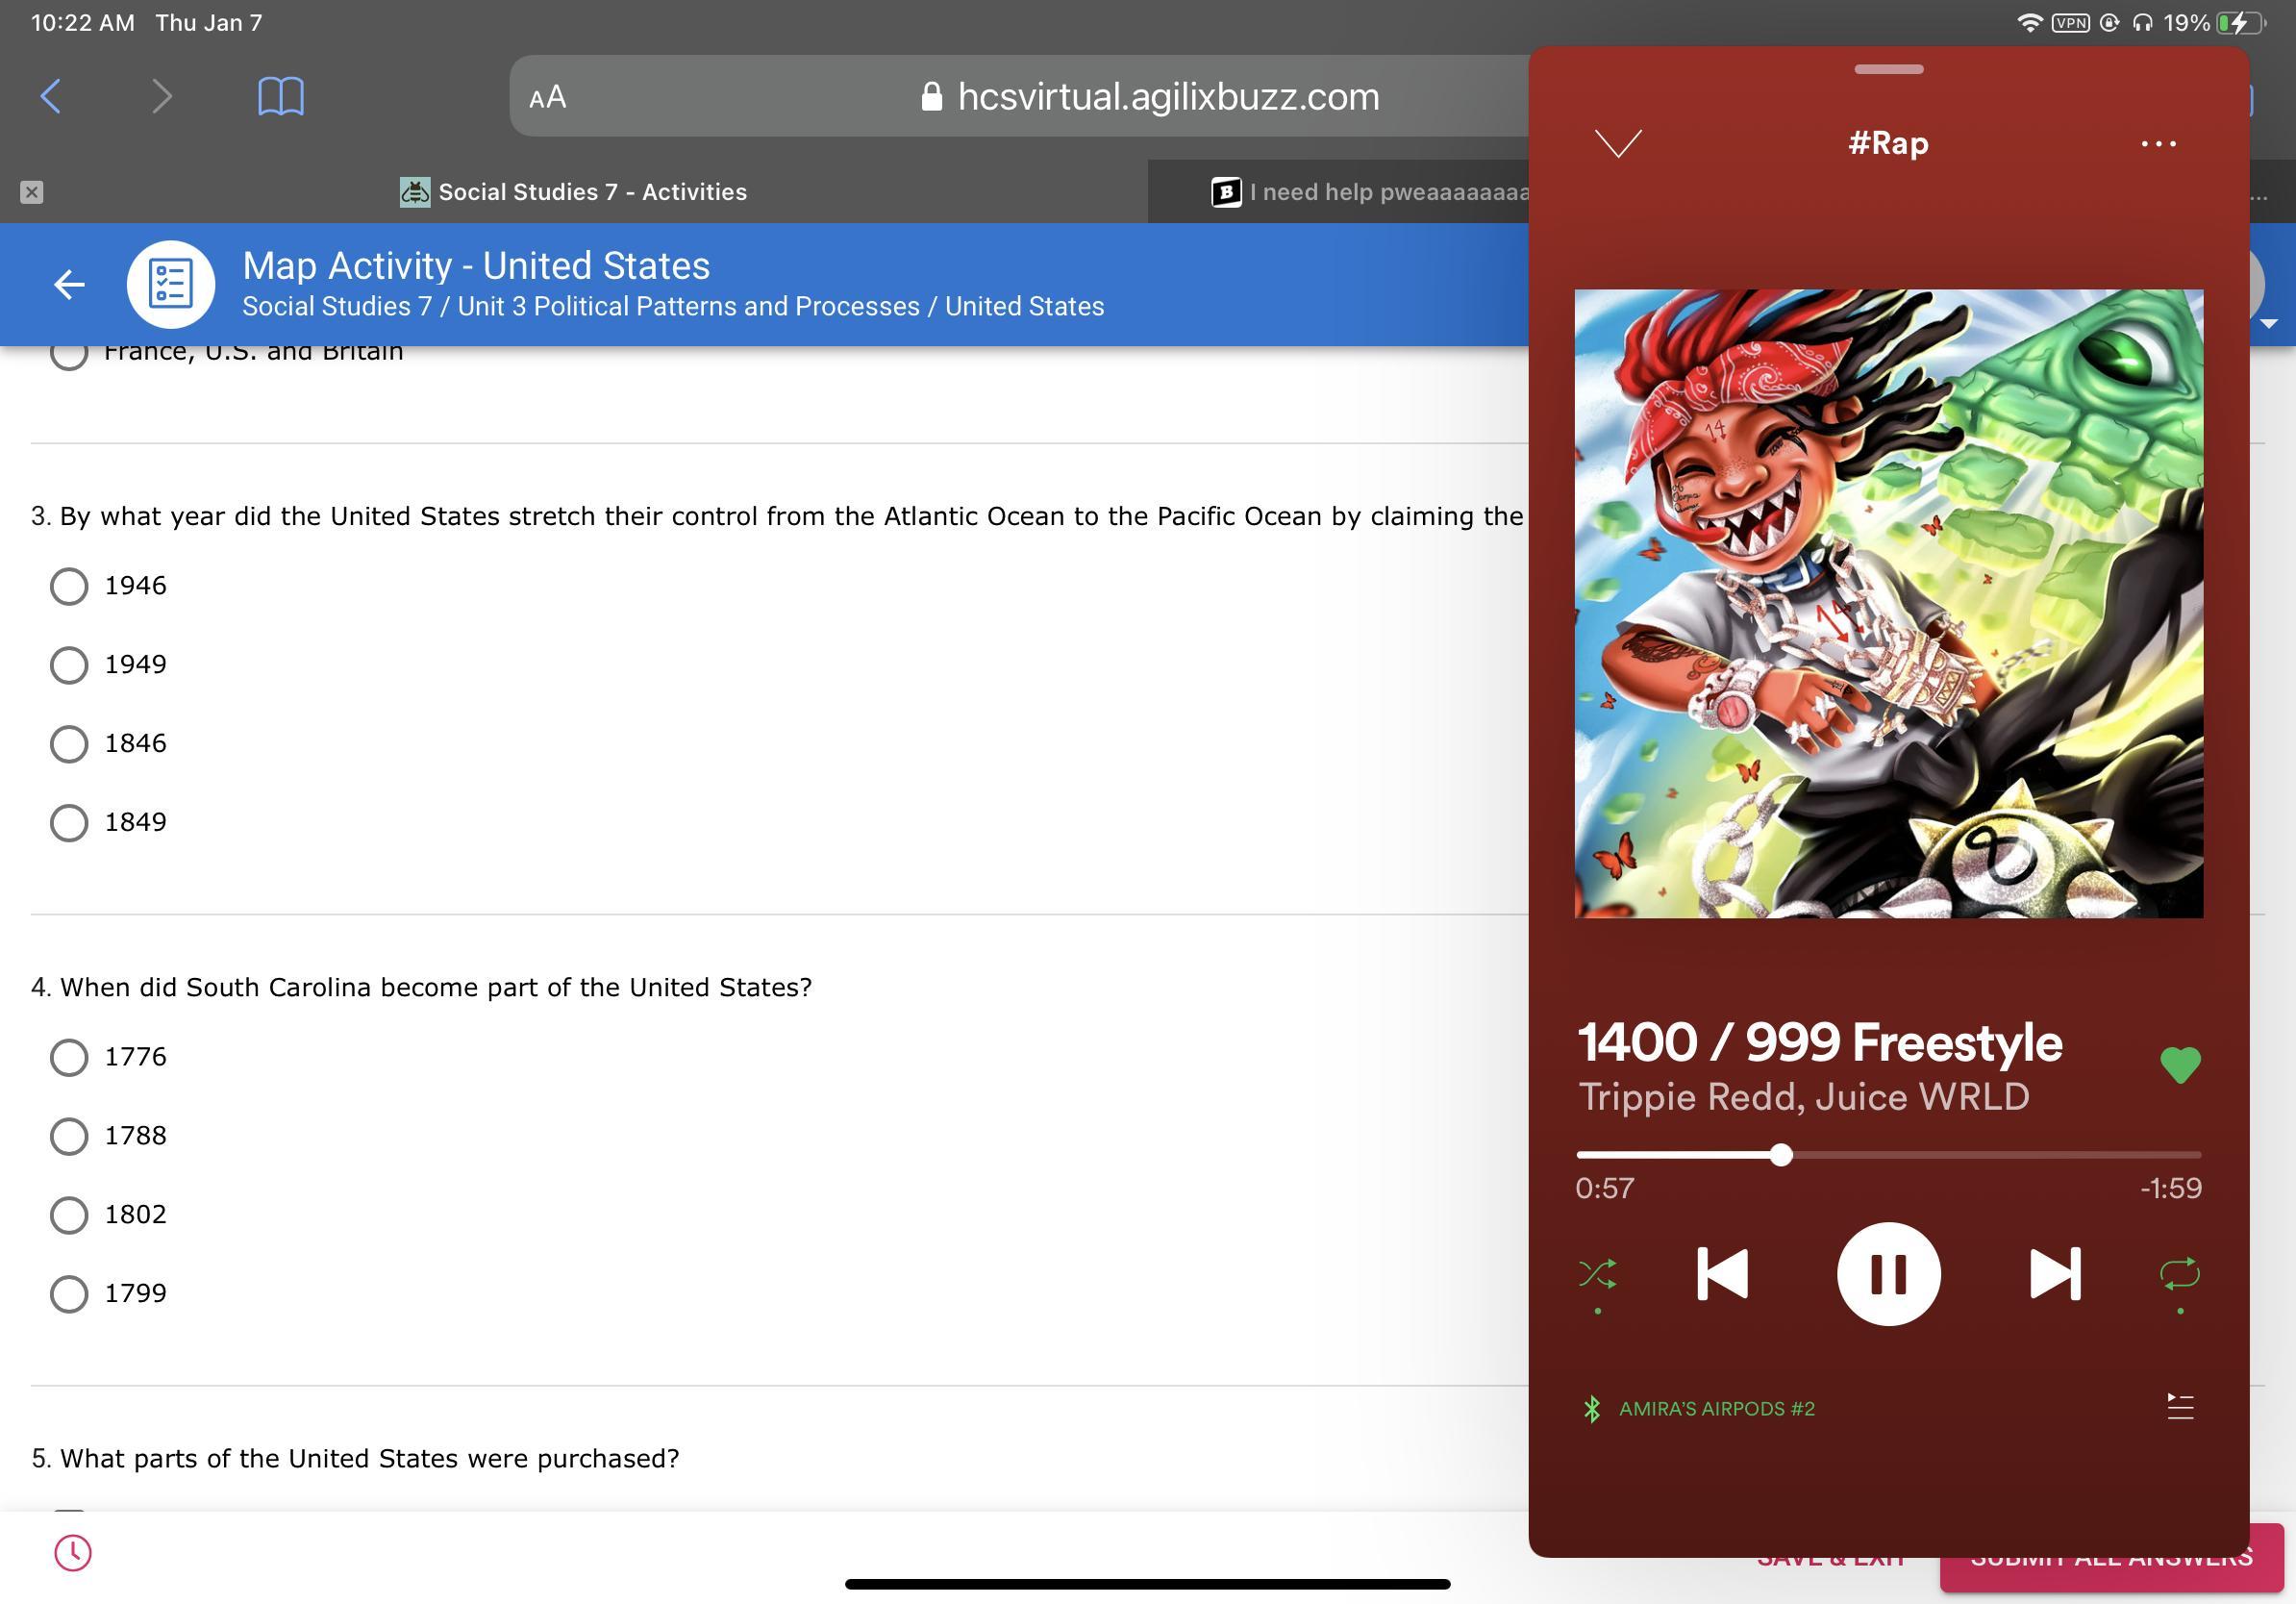Choose 1788 for South Carolina question
Screen dimensions: 2296x1604
pyautogui.click(x=69, y=1136)
